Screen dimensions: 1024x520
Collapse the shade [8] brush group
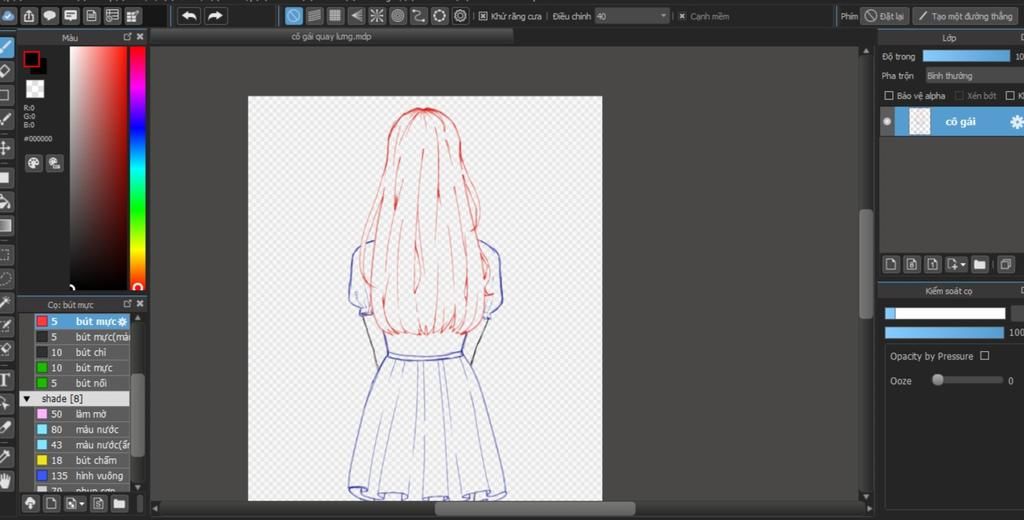click(x=27, y=398)
